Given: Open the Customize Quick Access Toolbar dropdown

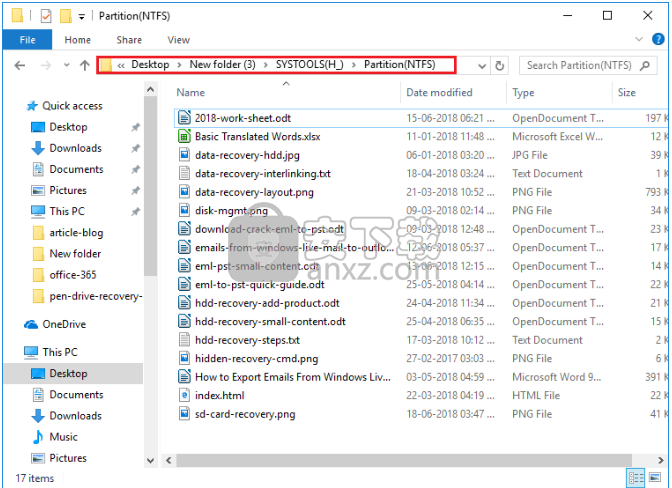Looking at the screenshot, I should point(83,16).
